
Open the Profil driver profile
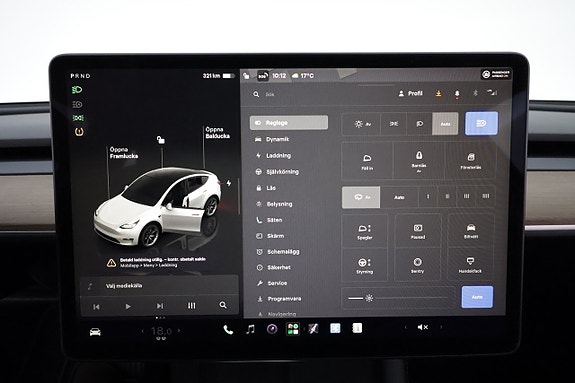(x=410, y=94)
